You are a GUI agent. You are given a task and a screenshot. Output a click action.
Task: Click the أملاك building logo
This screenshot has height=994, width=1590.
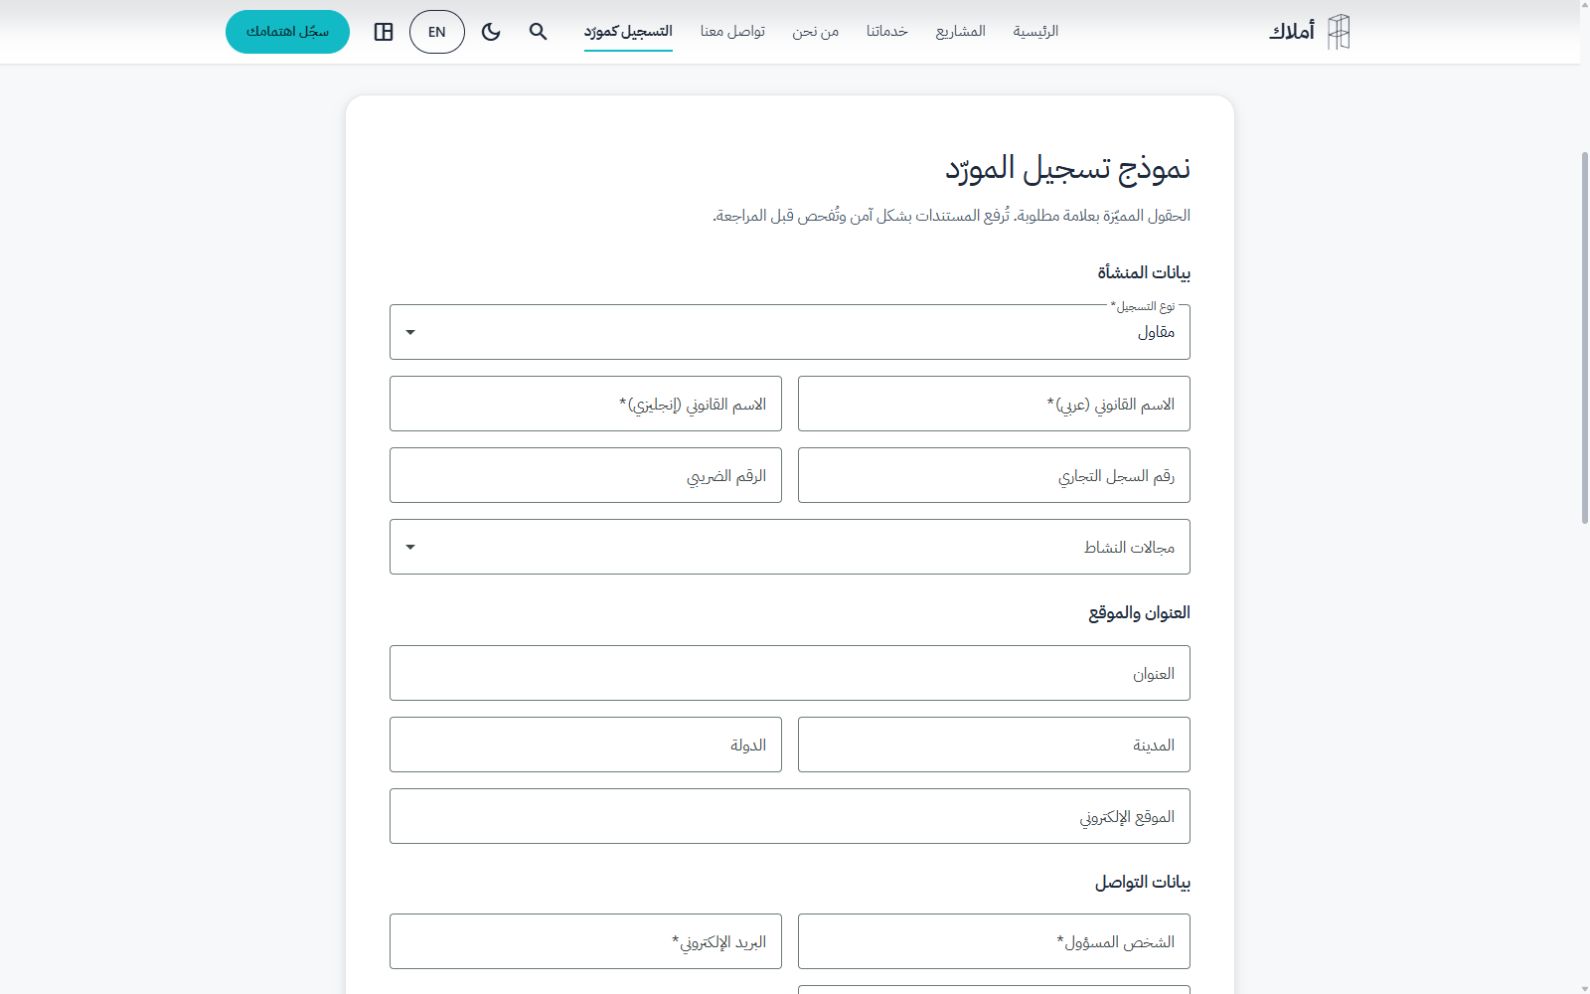(x=1339, y=32)
